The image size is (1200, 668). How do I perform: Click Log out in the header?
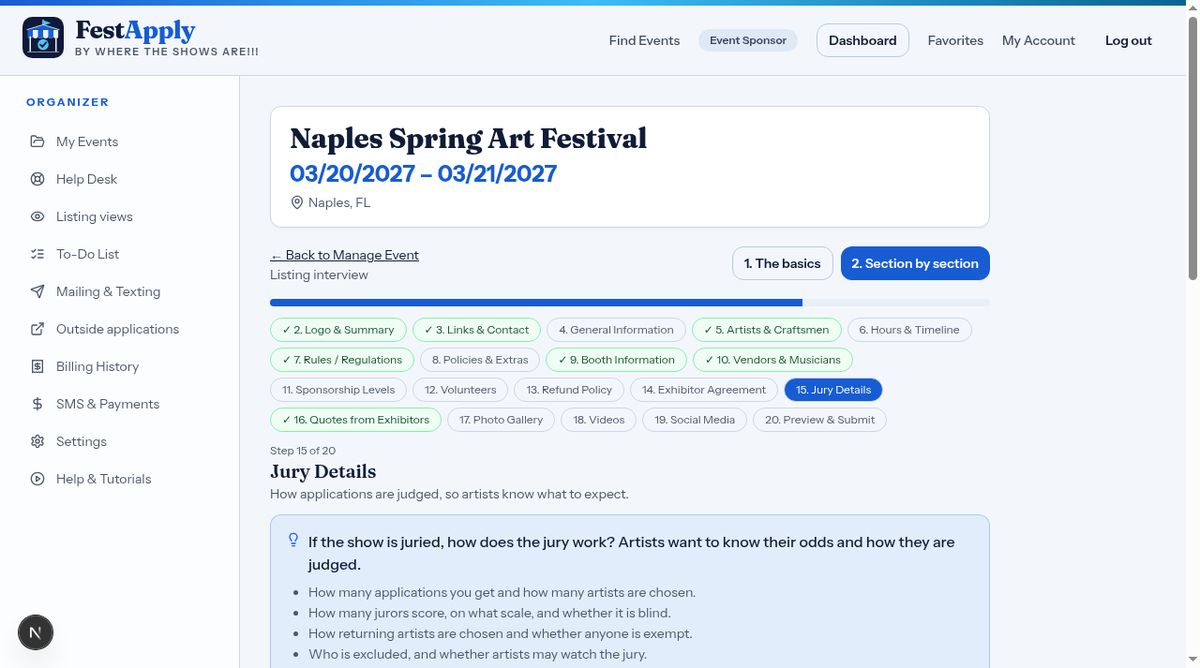tap(1128, 40)
